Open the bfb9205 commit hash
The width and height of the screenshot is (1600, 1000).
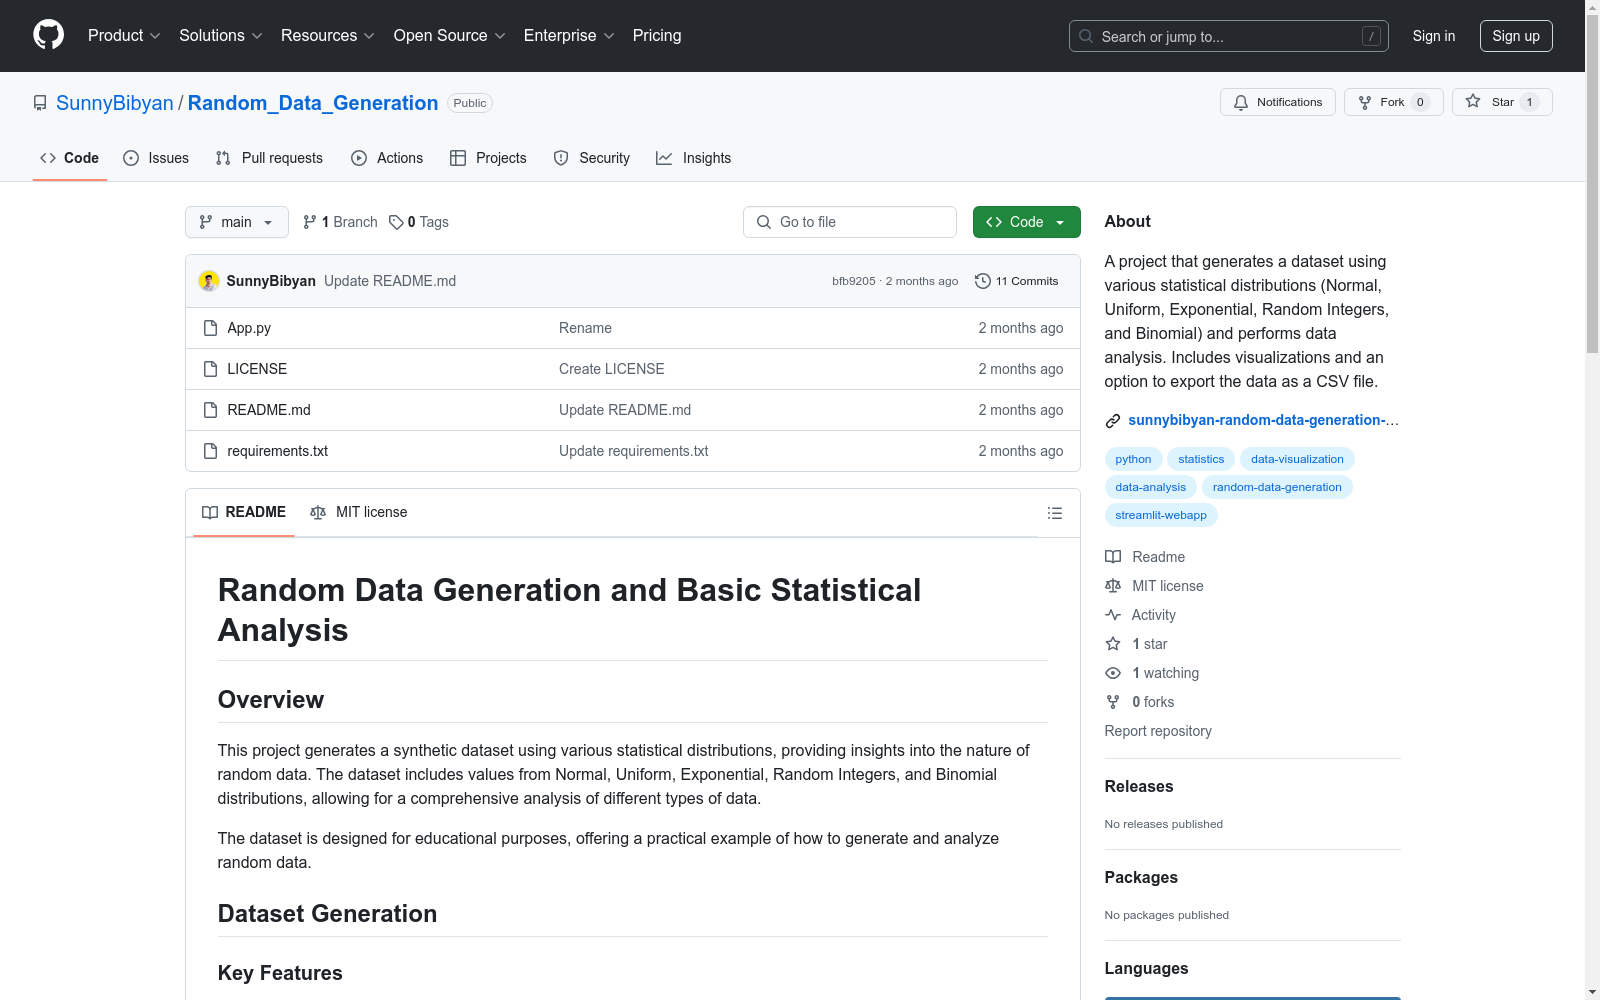click(853, 282)
